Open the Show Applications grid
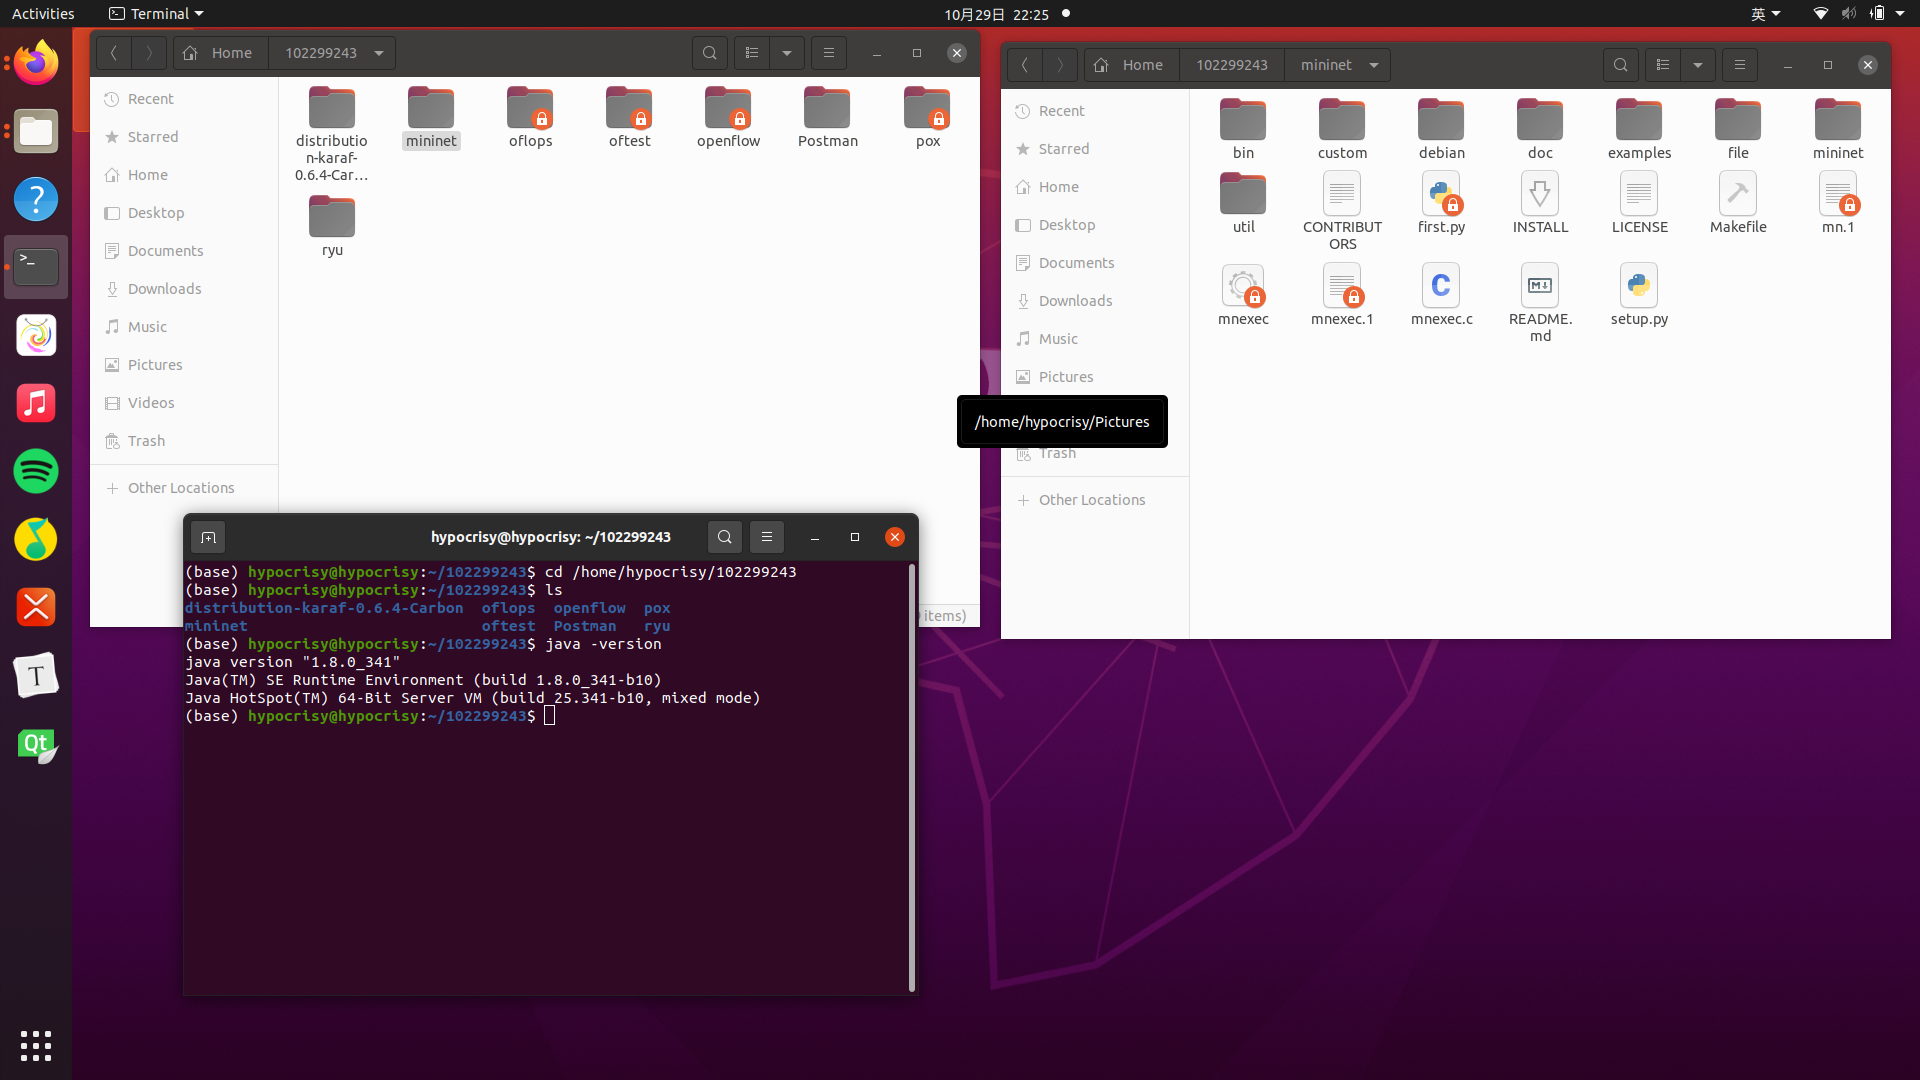The image size is (1920, 1080). [x=36, y=1045]
